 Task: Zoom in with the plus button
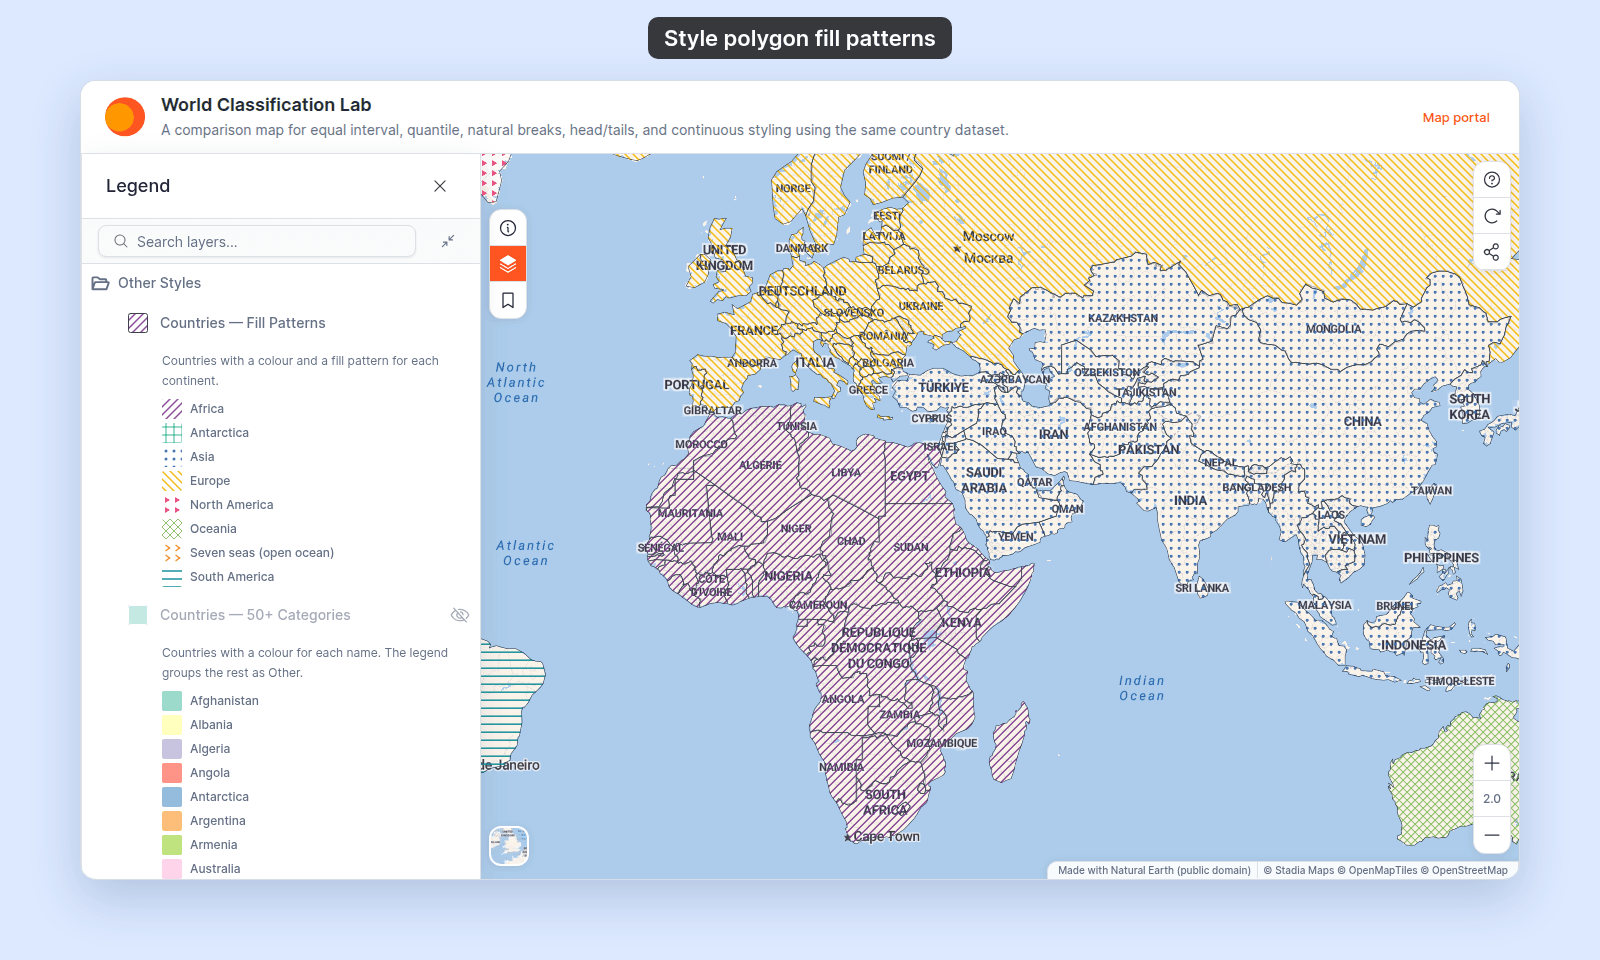[x=1492, y=763]
